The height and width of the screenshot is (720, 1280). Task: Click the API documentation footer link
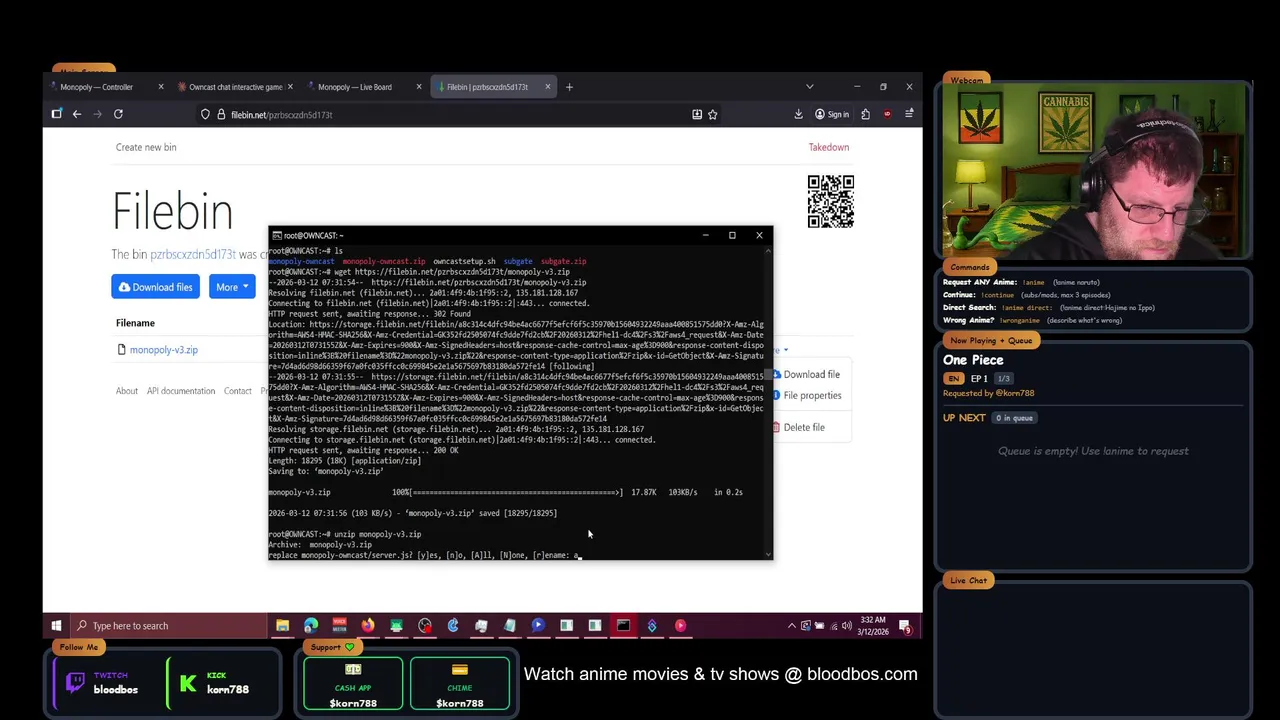tap(181, 391)
